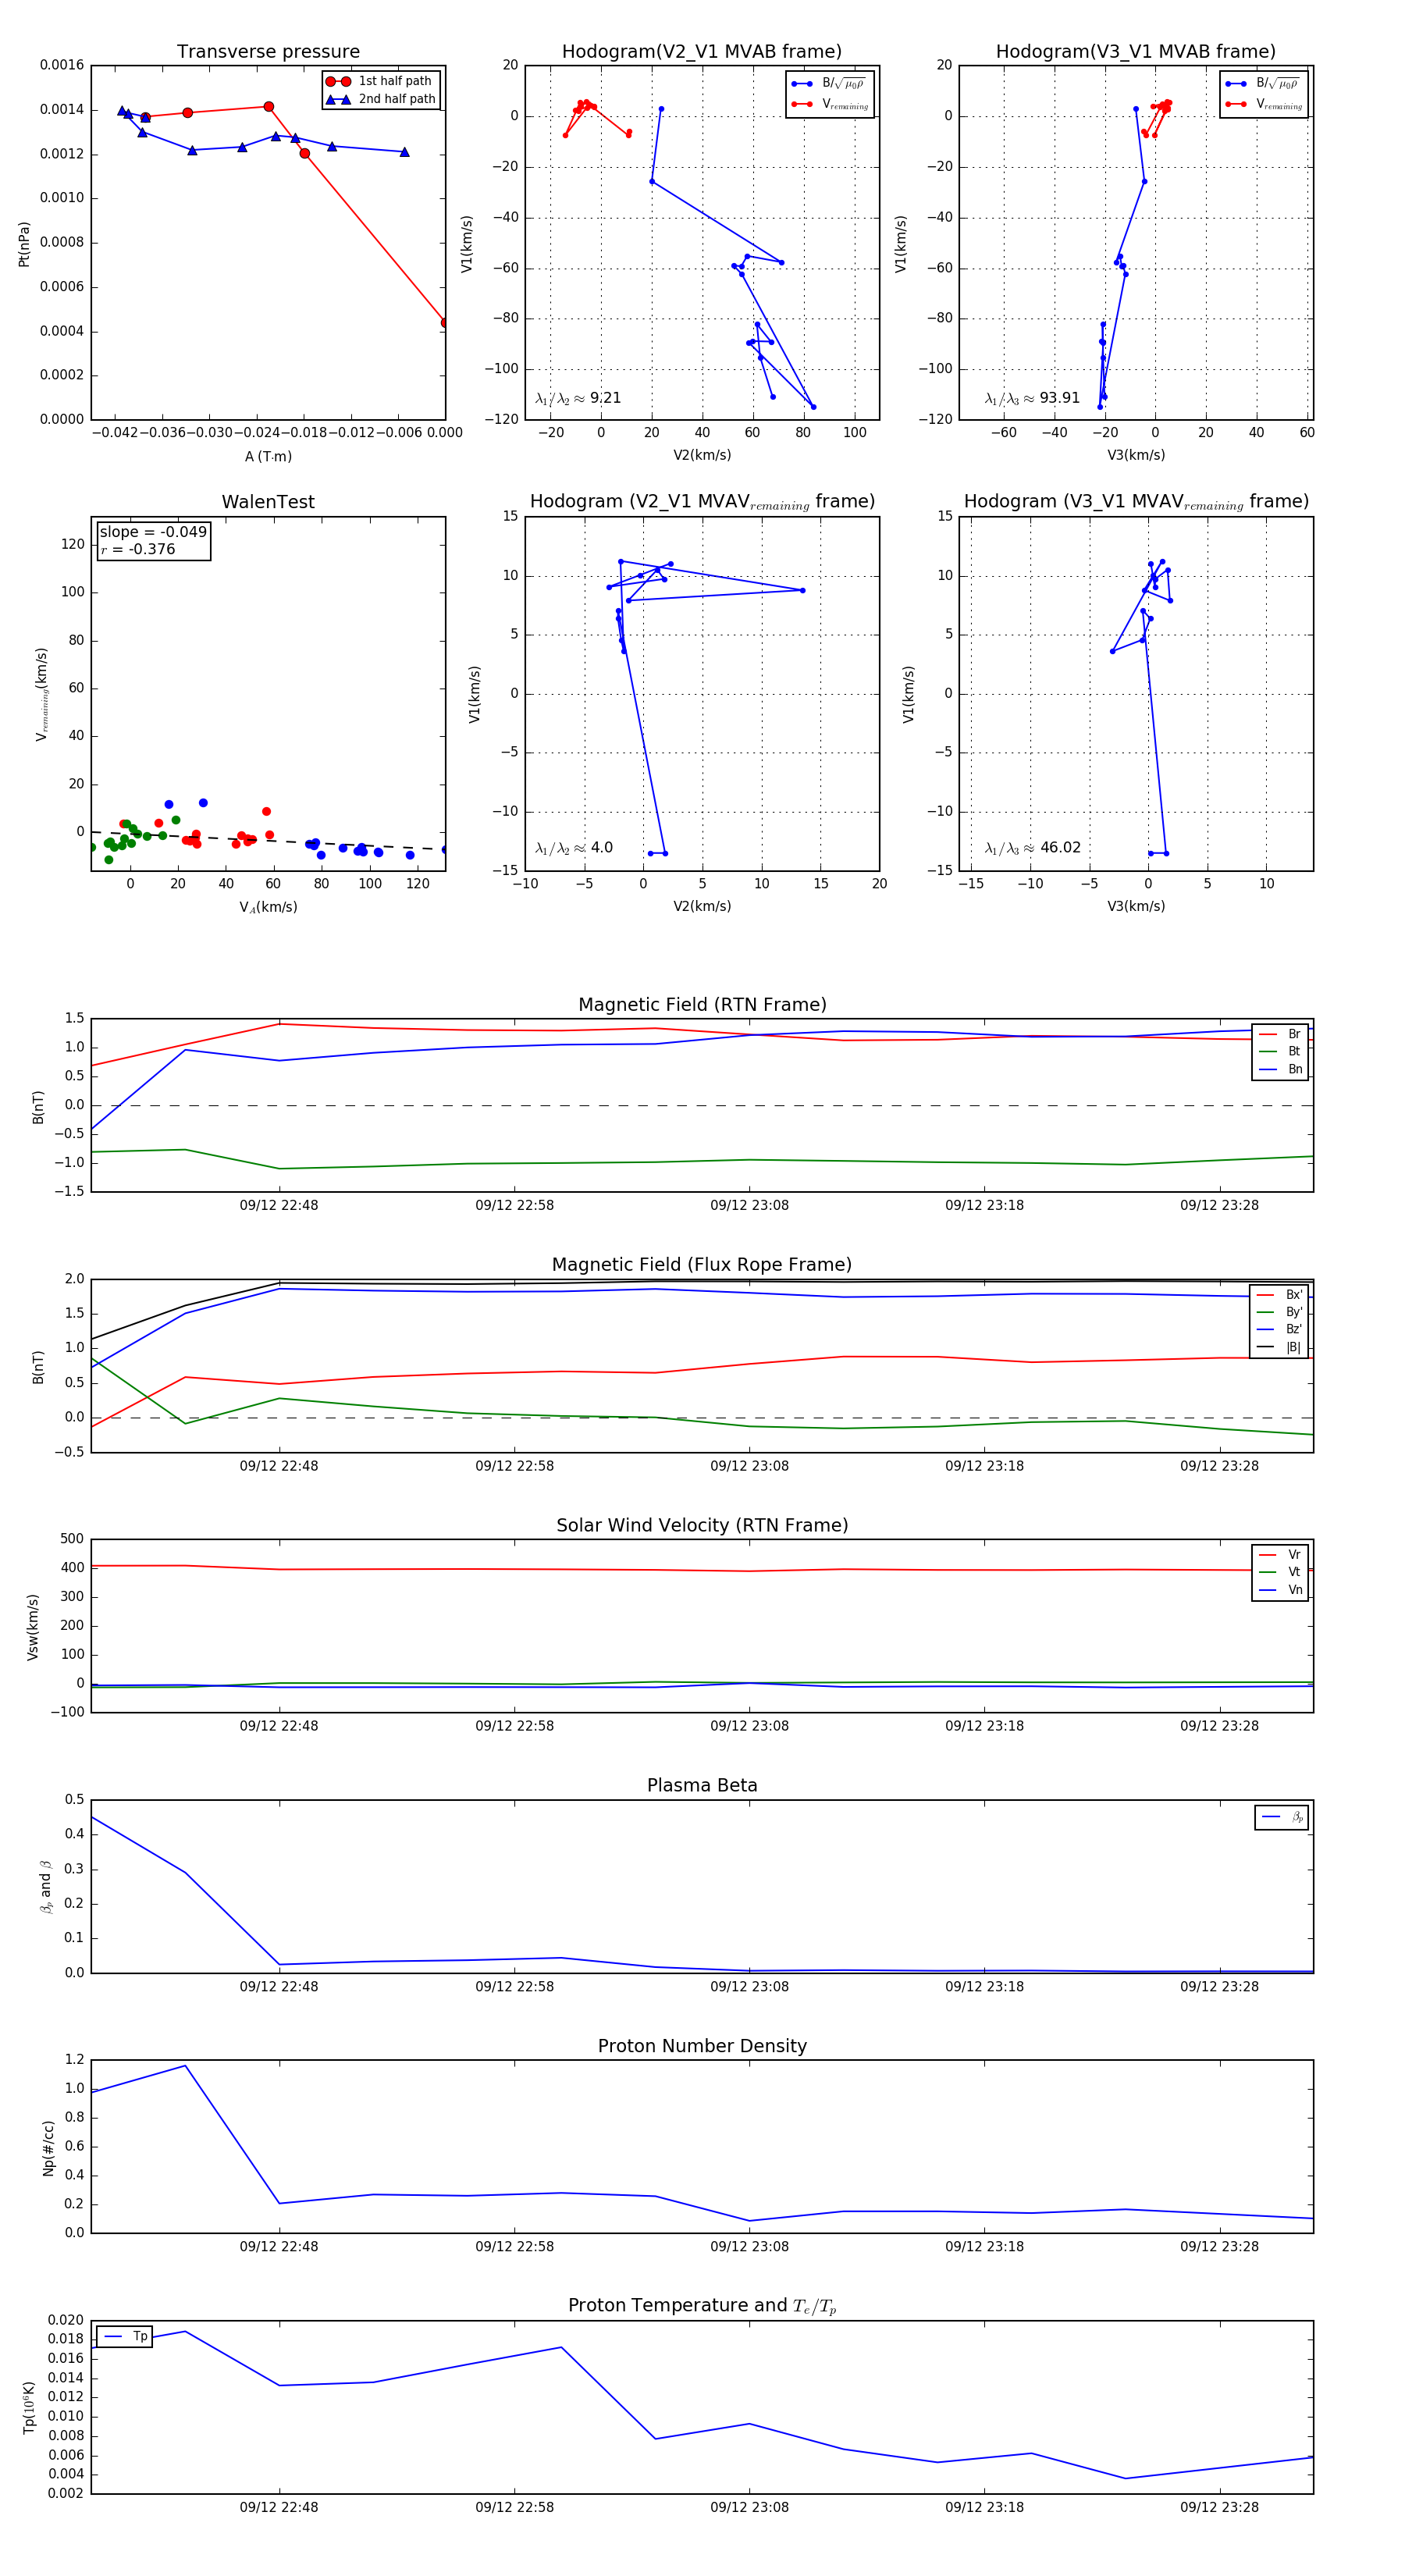Click "Proton Temperature and Te/Tp" title
The image size is (1405, 2576).
(x=702, y=2306)
